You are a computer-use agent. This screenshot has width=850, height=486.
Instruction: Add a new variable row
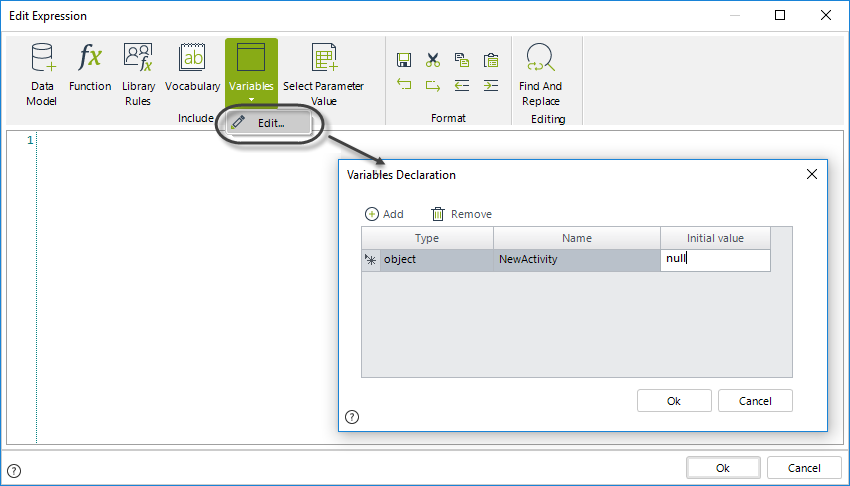(x=385, y=214)
